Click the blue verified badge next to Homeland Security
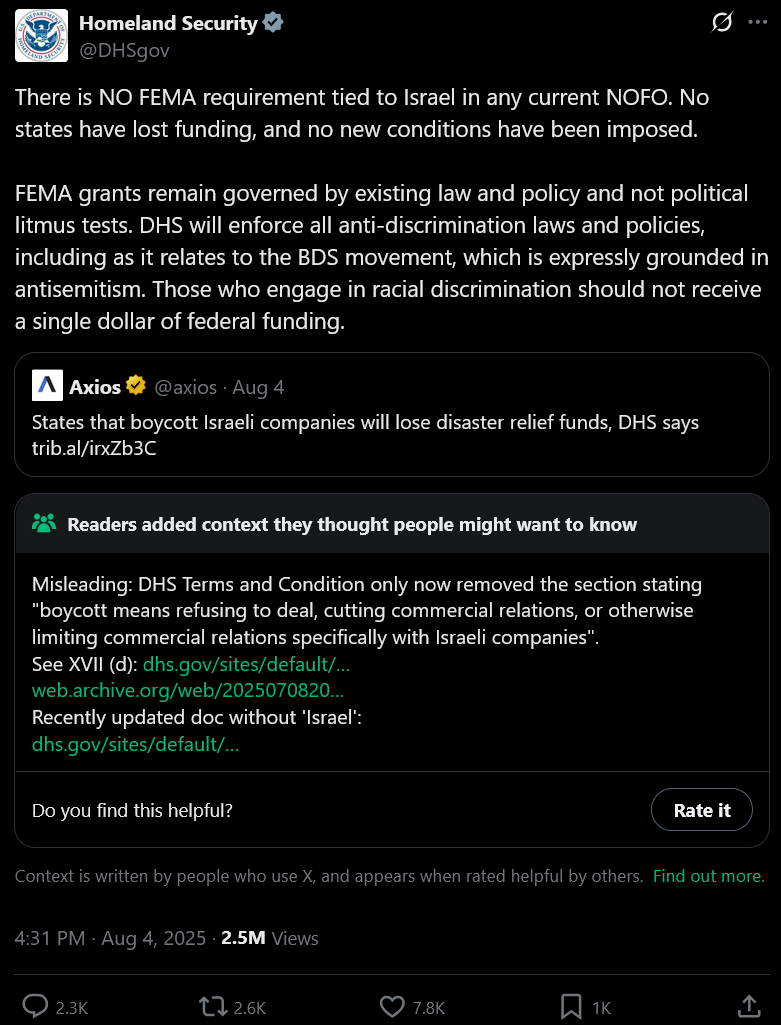Viewport: 781px width, 1025px height. coord(273,23)
